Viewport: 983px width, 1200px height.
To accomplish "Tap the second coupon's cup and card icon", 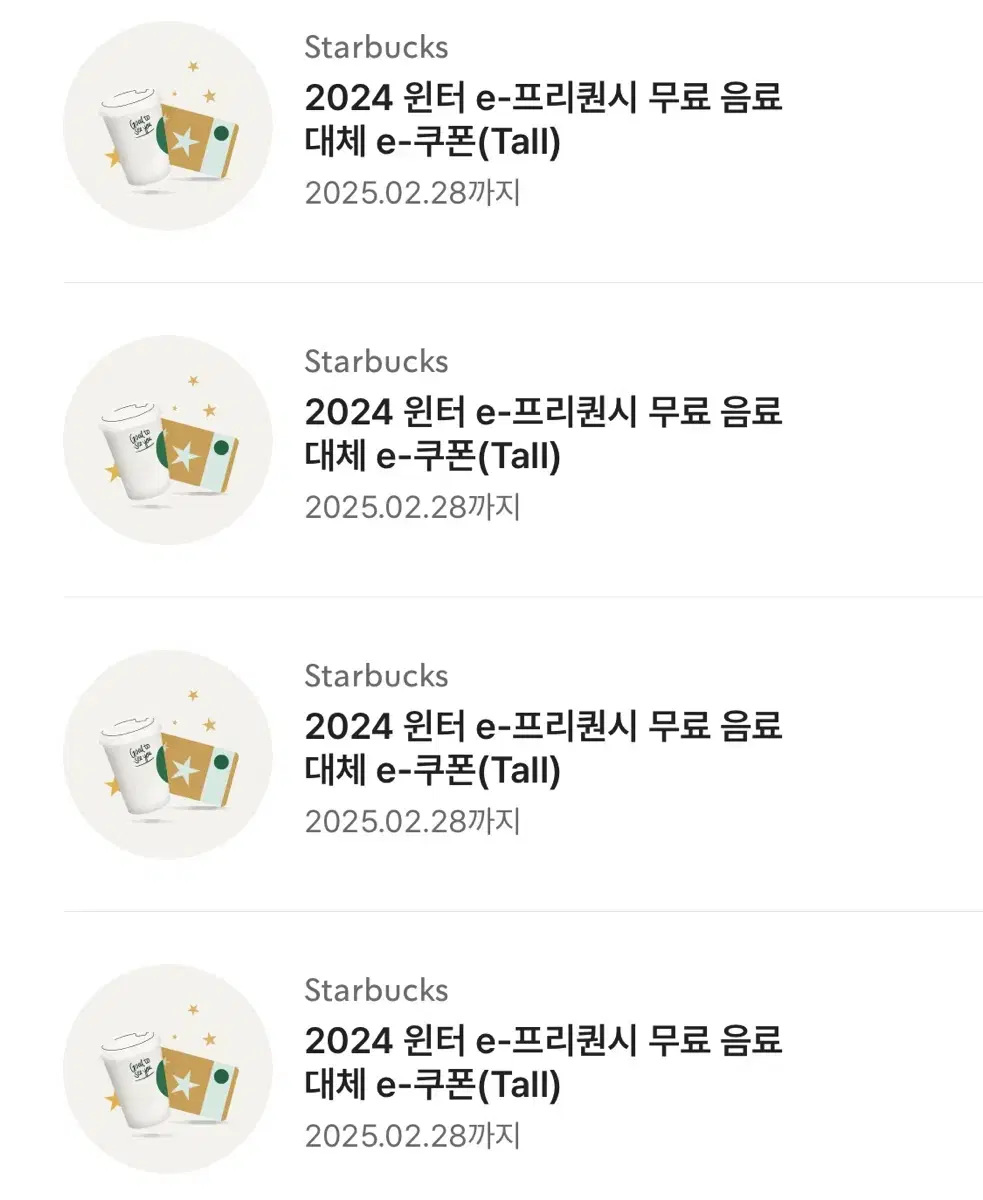I will point(168,440).
